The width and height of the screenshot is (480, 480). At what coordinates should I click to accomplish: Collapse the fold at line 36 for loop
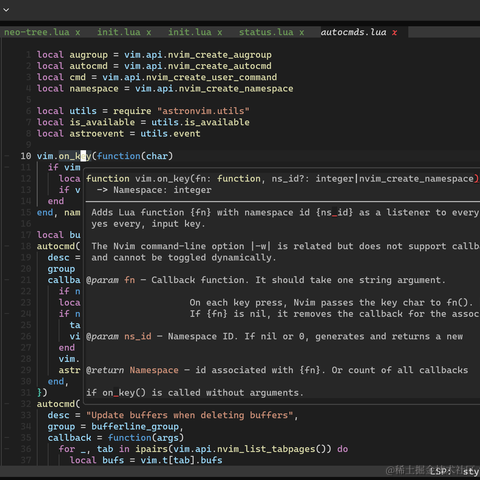pos(7,449)
